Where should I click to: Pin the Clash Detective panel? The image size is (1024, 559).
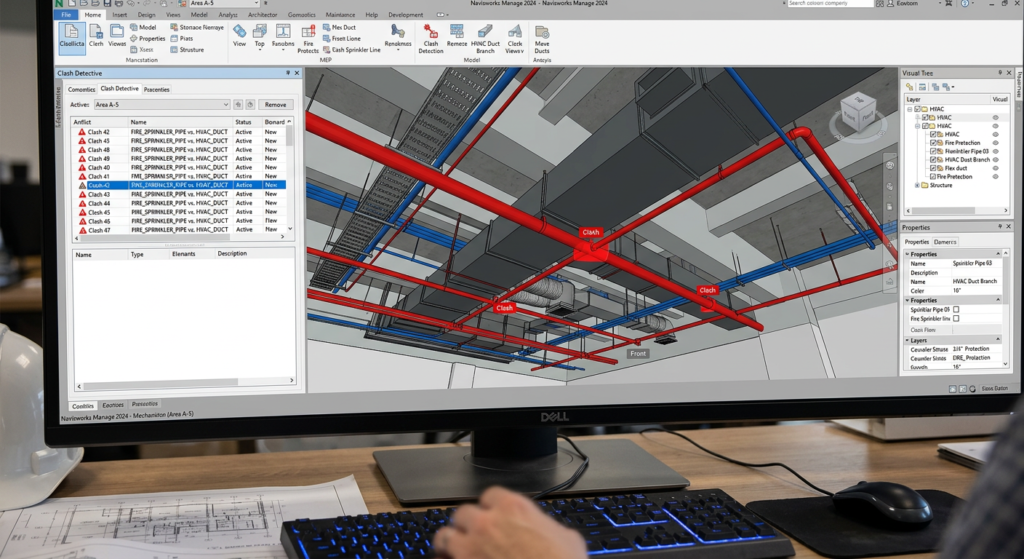coord(288,73)
